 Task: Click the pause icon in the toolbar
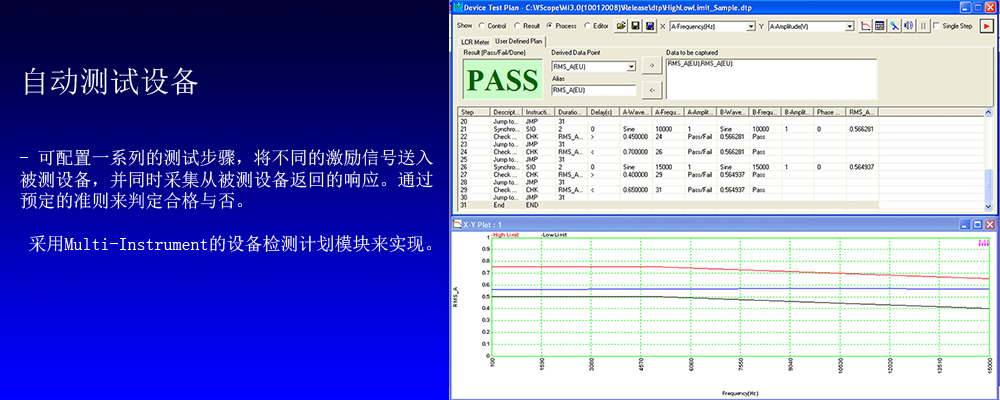[x=922, y=26]
